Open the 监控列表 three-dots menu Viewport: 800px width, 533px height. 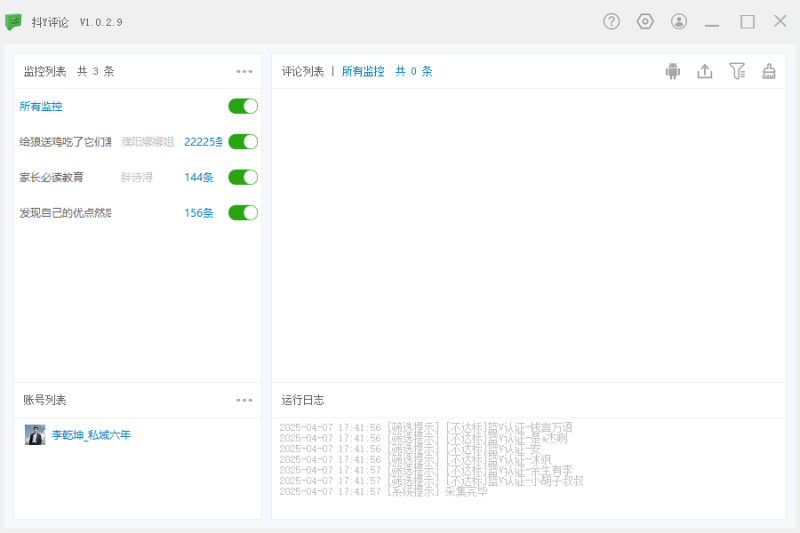[244, 71]
